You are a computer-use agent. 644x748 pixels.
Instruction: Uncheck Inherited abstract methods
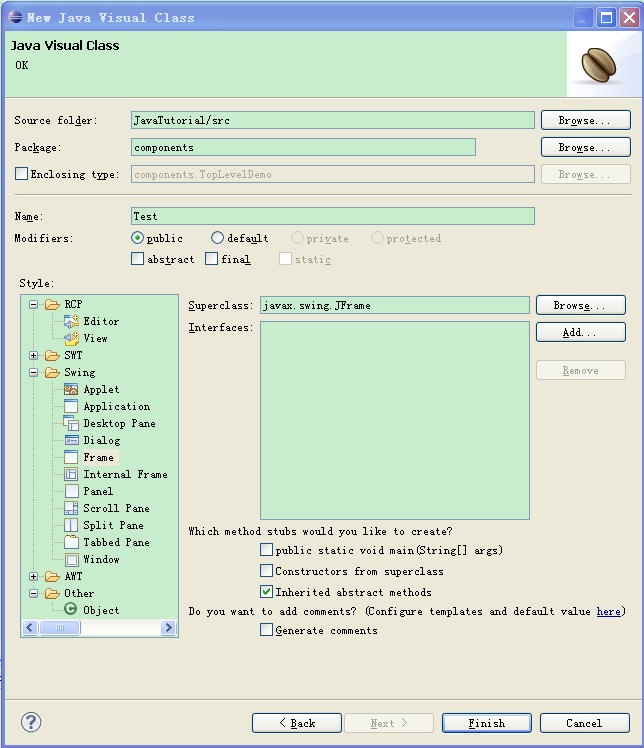(x=266, y=592)
